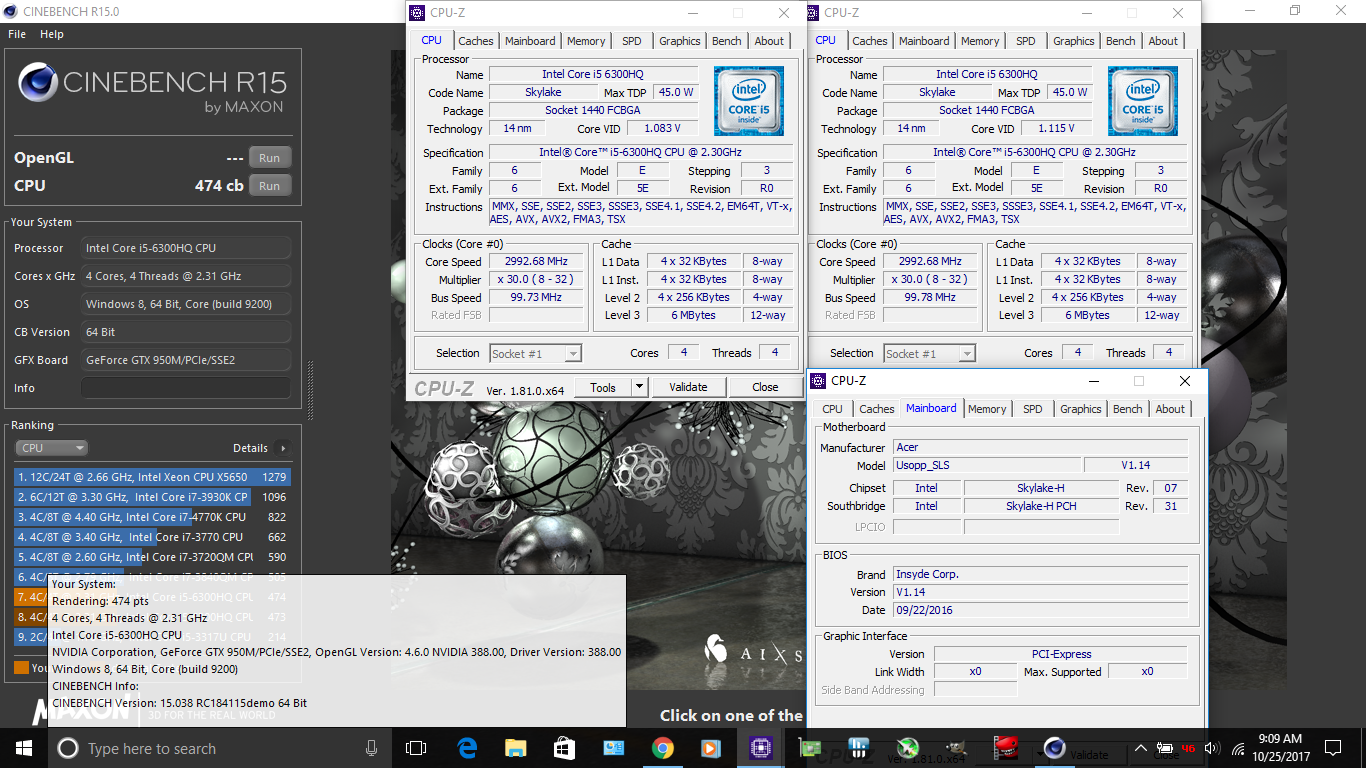Open the Wi-Fi network tray icon
This screenshot has width=1366, height=768.
[1238, 748]
